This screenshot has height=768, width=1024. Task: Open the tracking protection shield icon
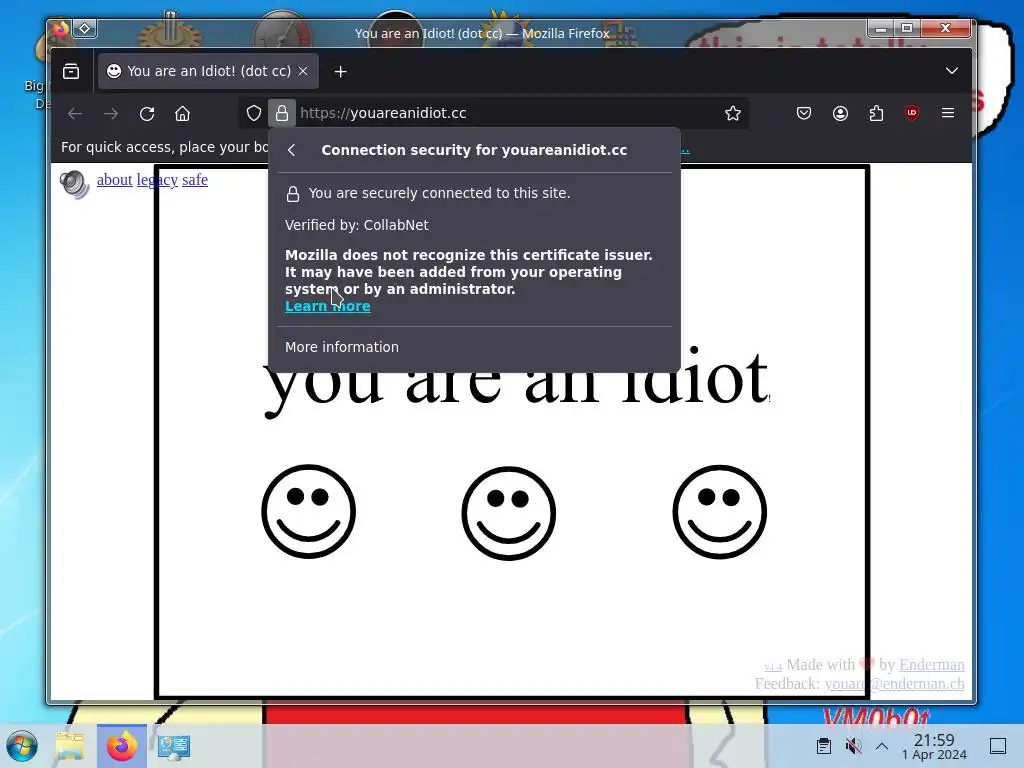[254, 113]
